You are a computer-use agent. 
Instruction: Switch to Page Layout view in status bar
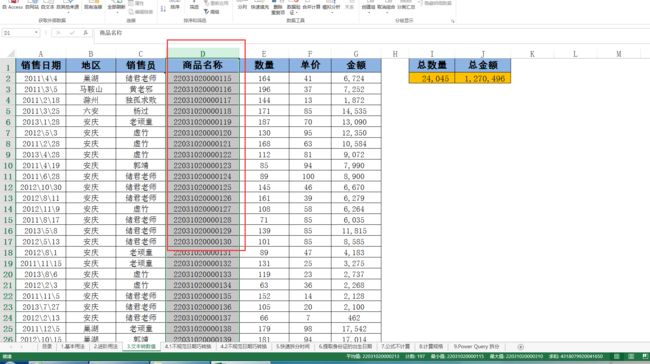coord(631,357)
